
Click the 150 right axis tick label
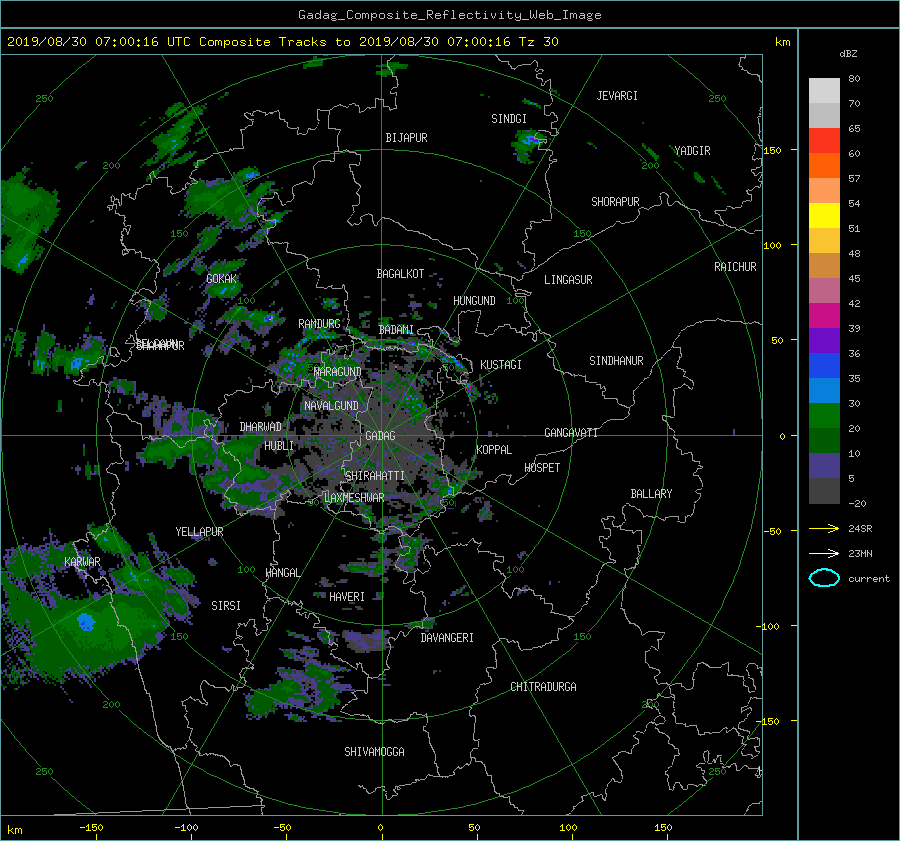pos(773,150)
